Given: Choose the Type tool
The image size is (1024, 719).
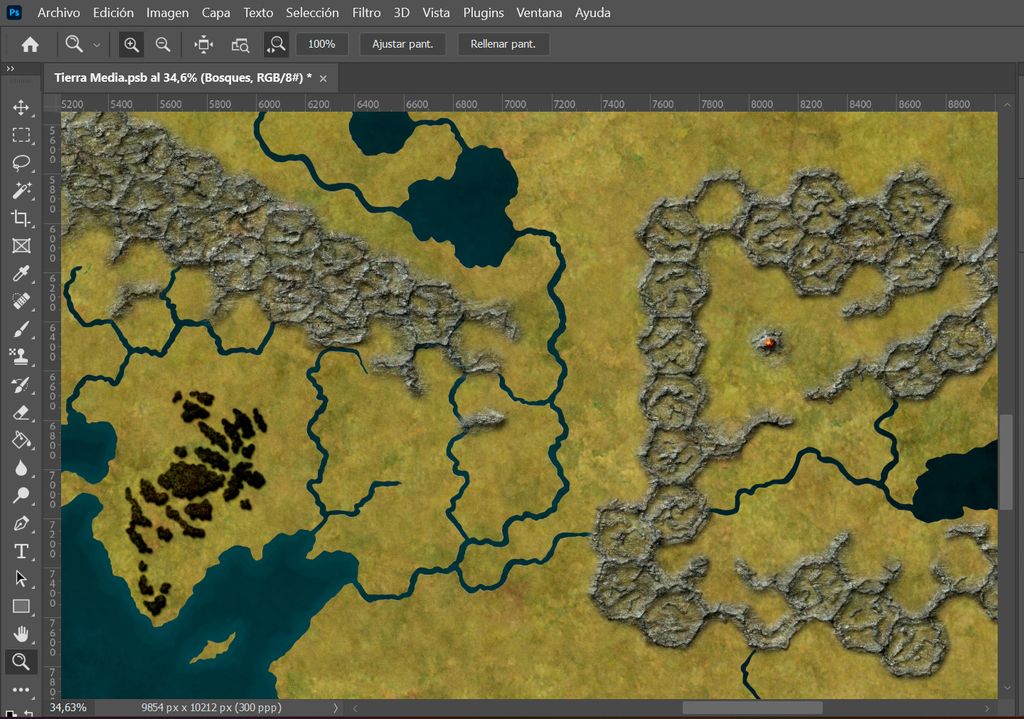Looking at the screenshot, I should 22,550.
